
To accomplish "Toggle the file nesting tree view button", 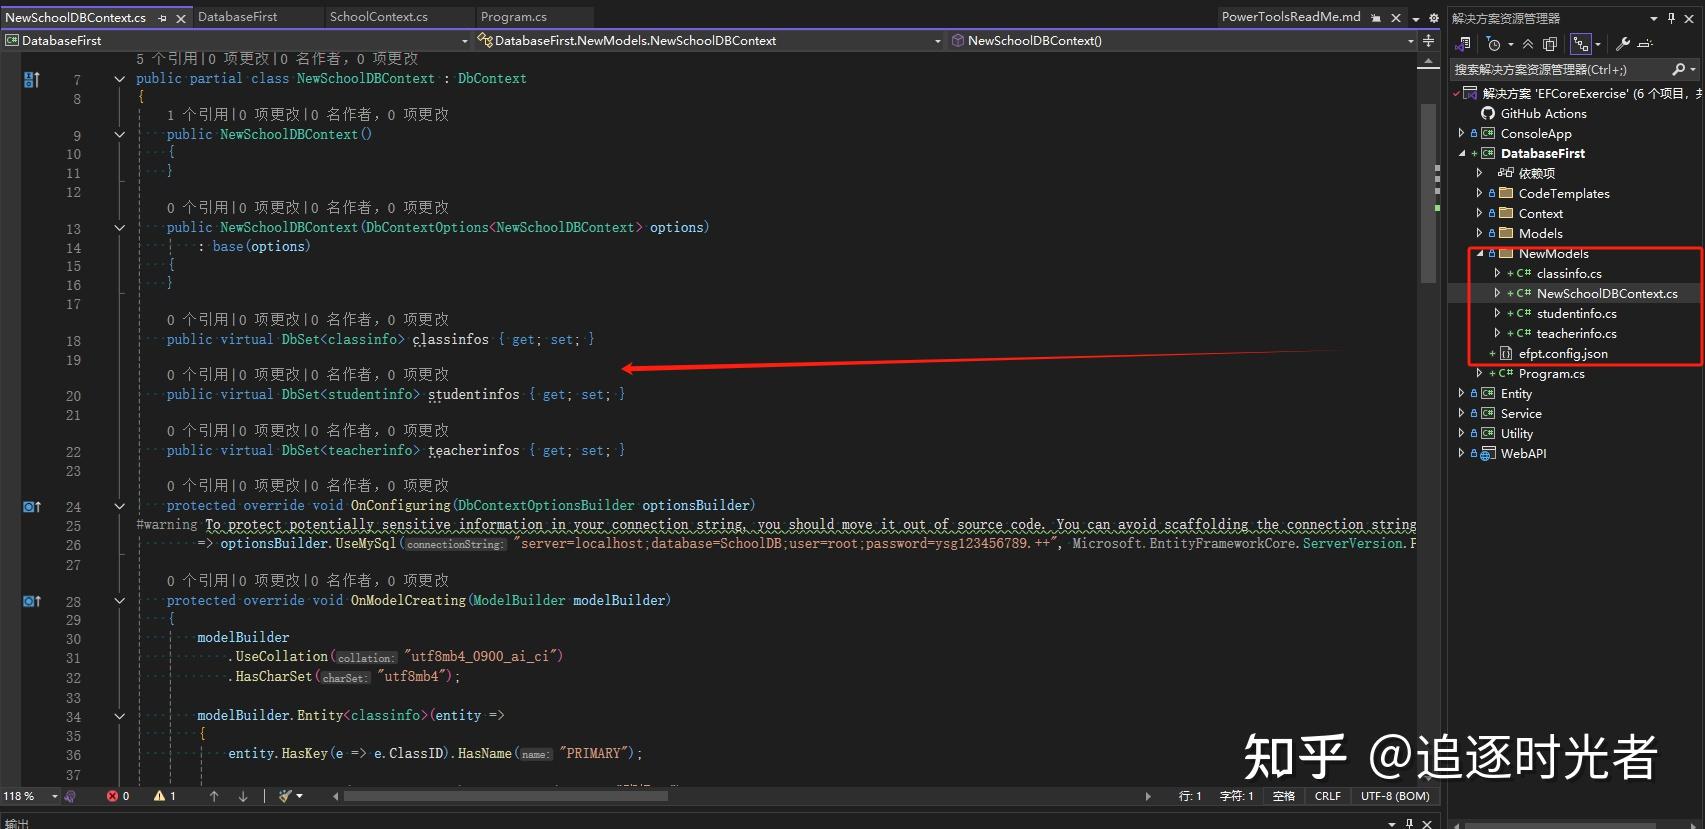I will click(x=1581, y=44).
